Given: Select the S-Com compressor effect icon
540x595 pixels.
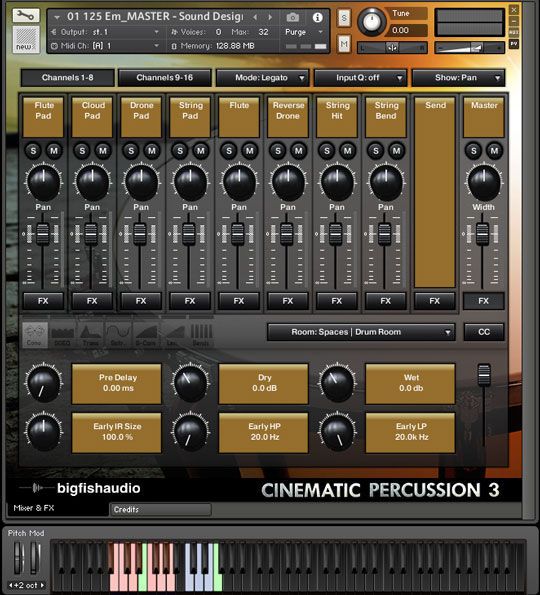Looking at the screenshot, I should point(146,335).
